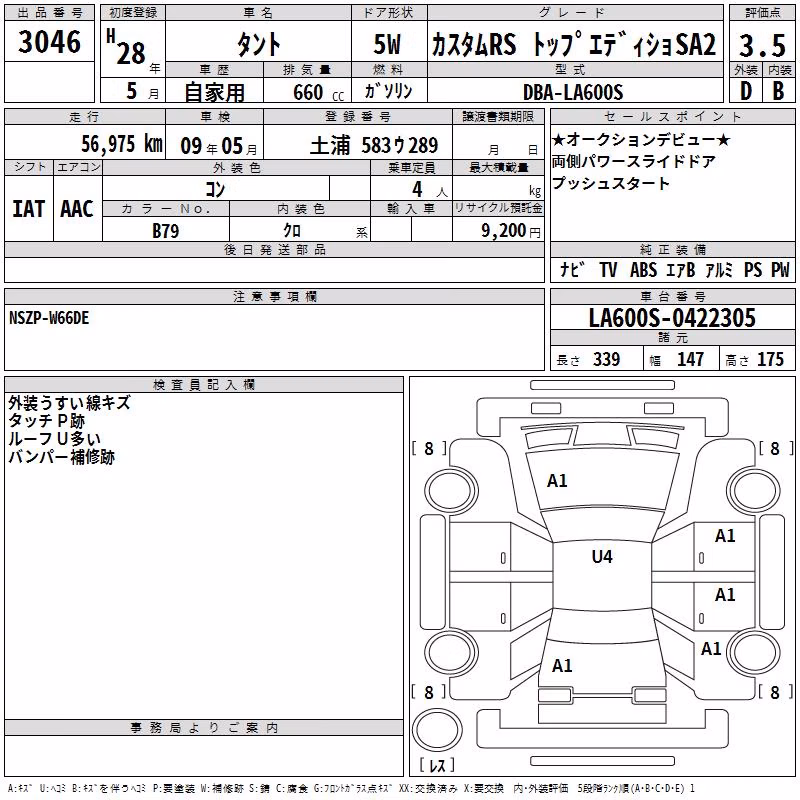Screen dimensions: 800x800
Task: Click レス label below spare tire
Action: 437,765
